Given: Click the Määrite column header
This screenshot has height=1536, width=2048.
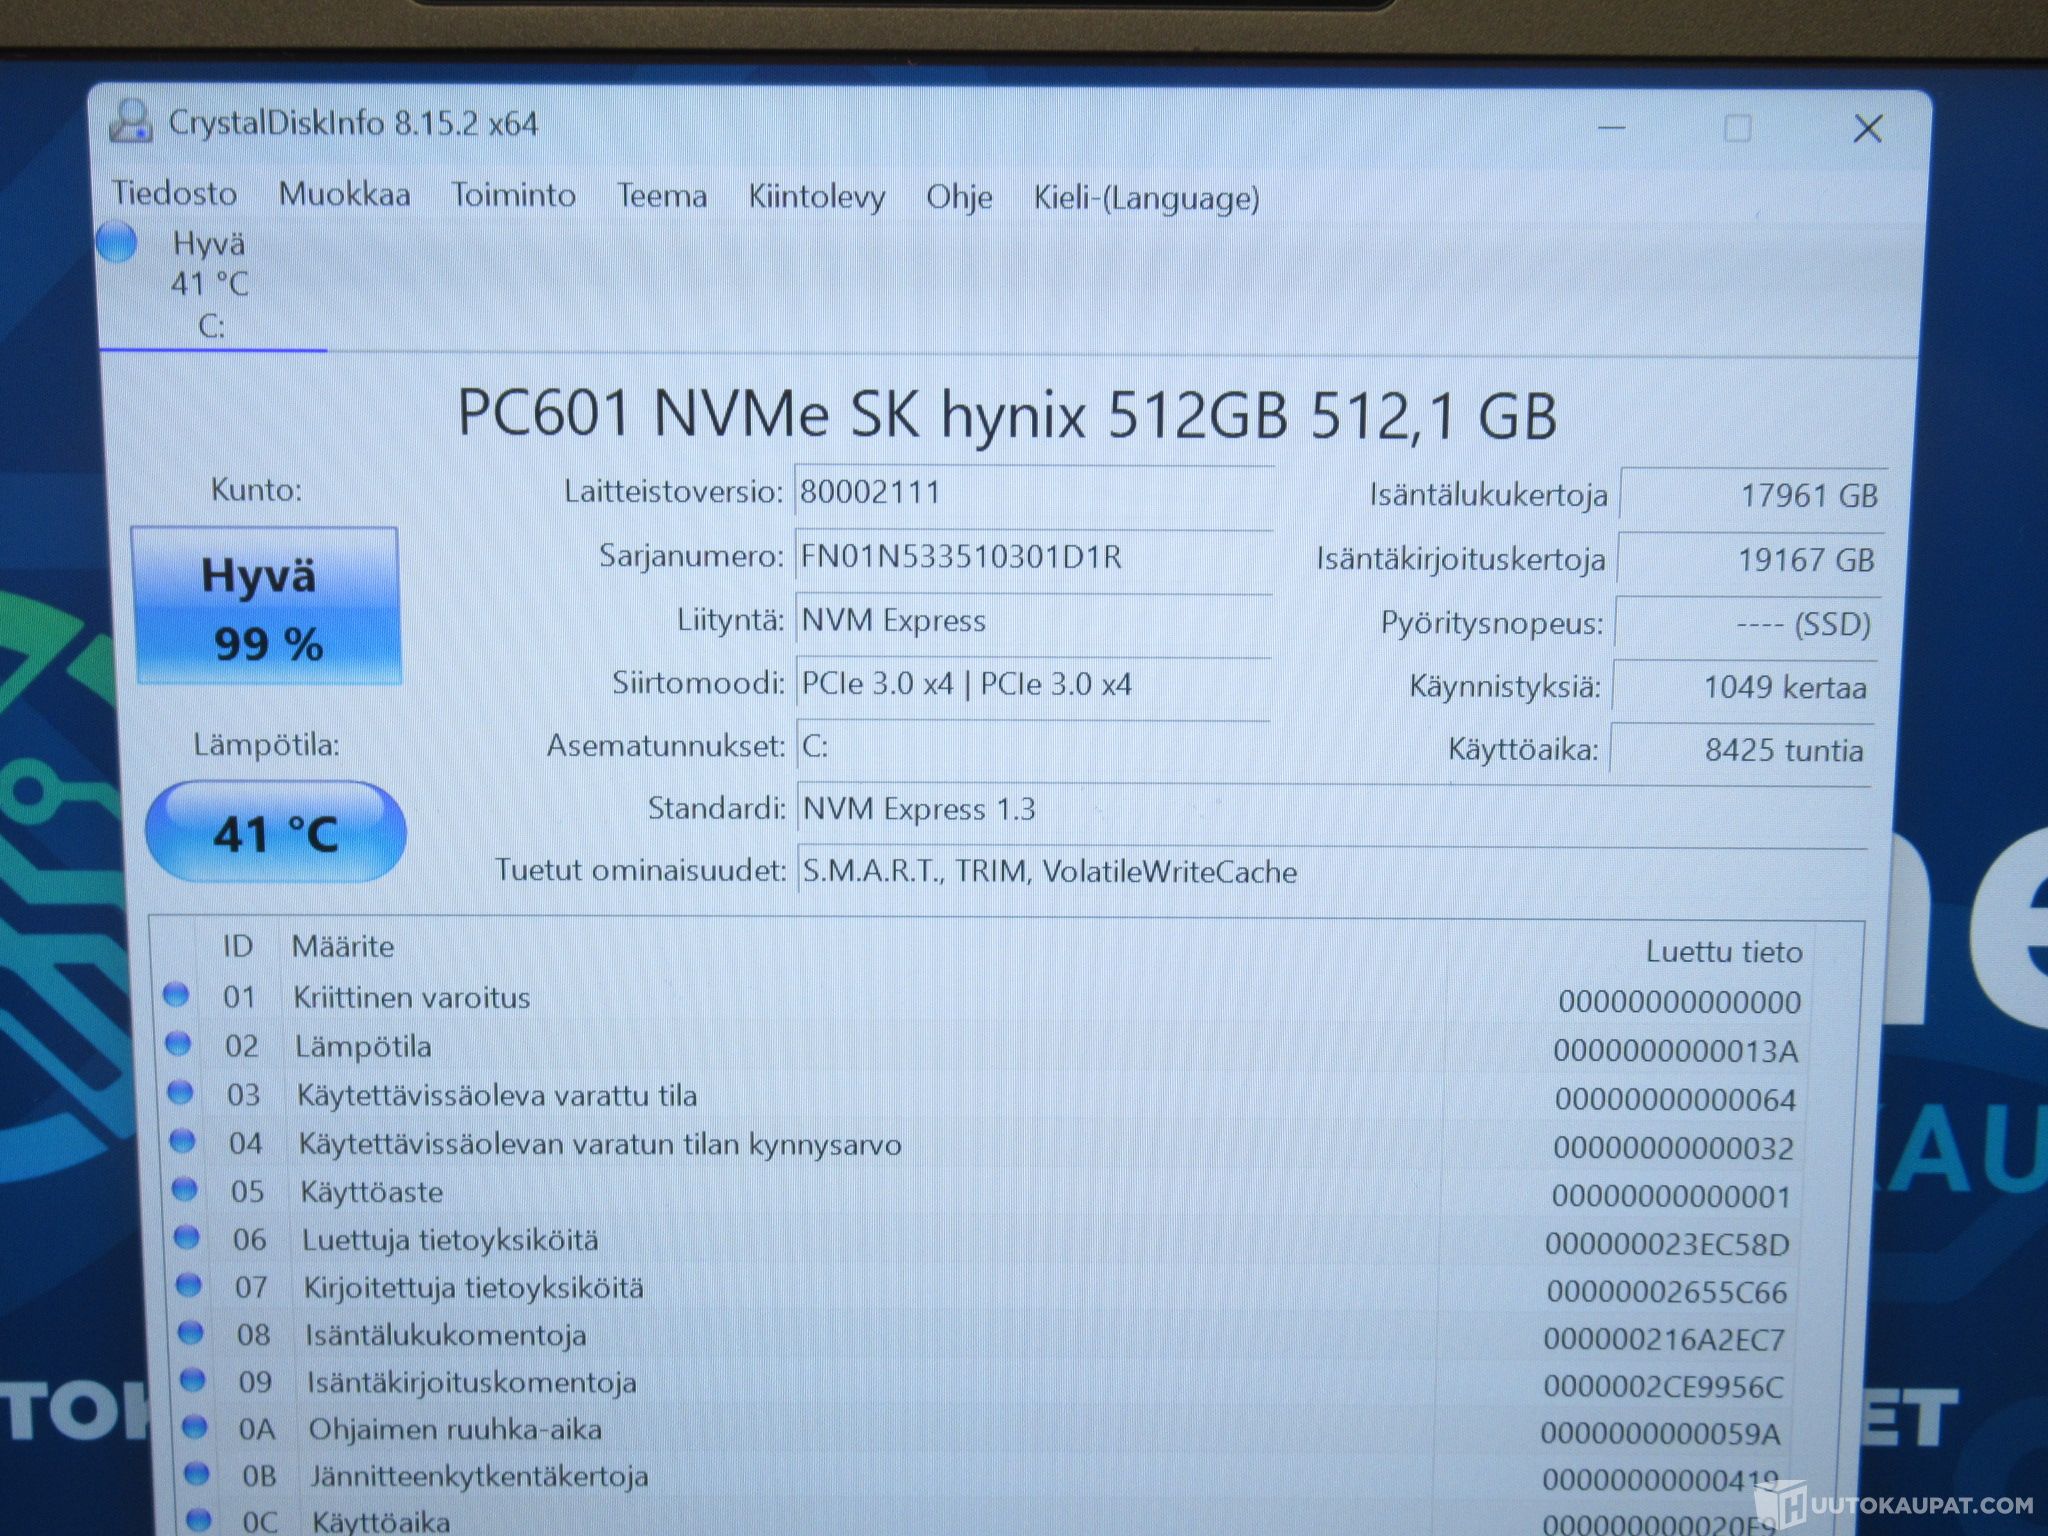Looking at the screenshot, I should point(343,946).
